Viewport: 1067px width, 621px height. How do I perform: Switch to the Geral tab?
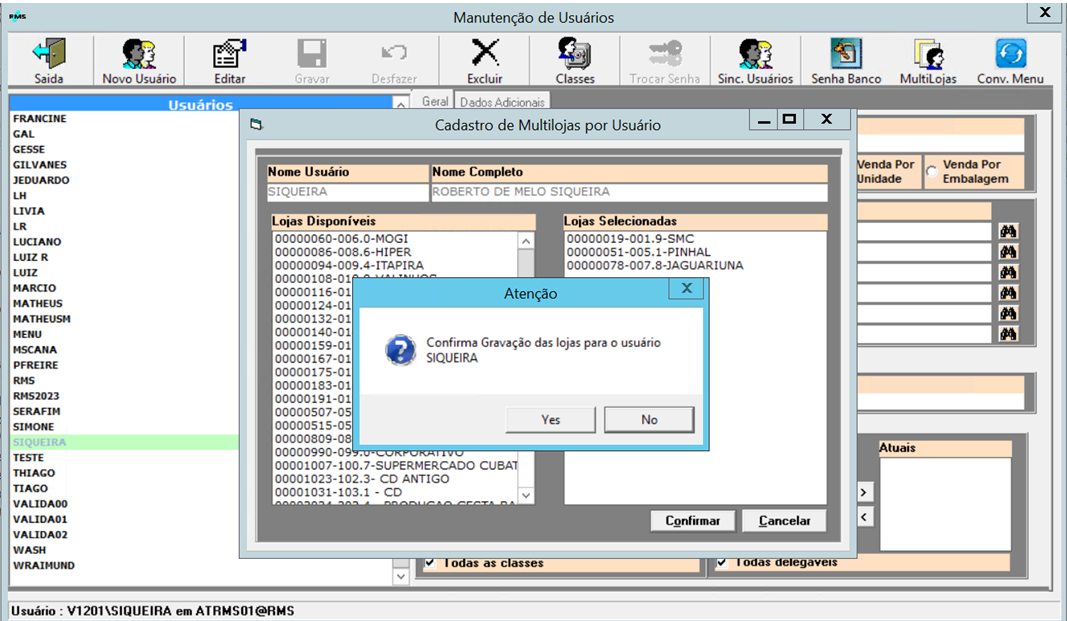434,101
